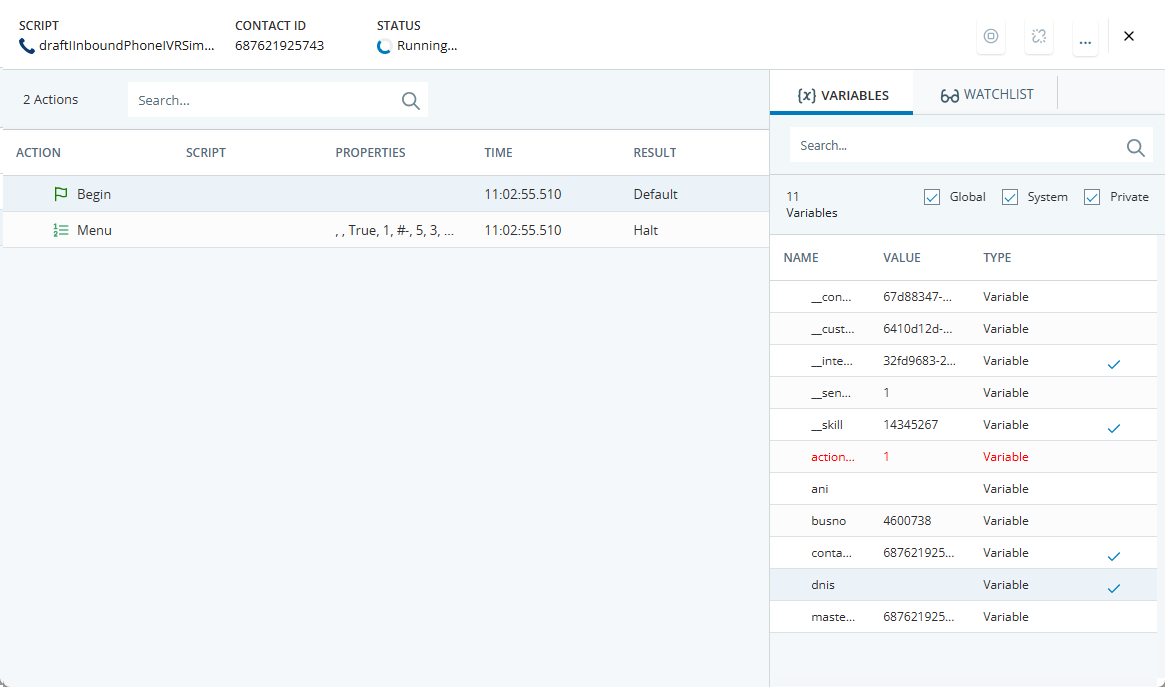
Task: Uncheck the Global variables checkbox
Action: 932,197
